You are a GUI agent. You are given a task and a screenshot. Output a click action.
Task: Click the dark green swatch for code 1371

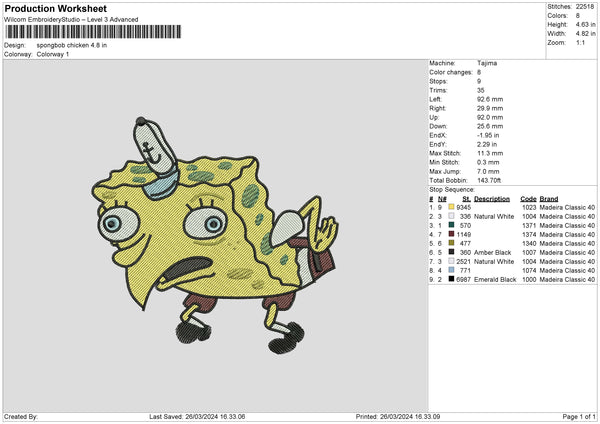click(x=451, y=225)
